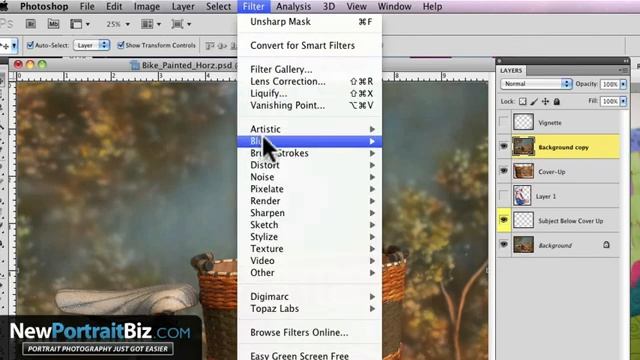Enable Lock position icon
Viewport: 640px width, 360px height.
click(x=545, y=101)
